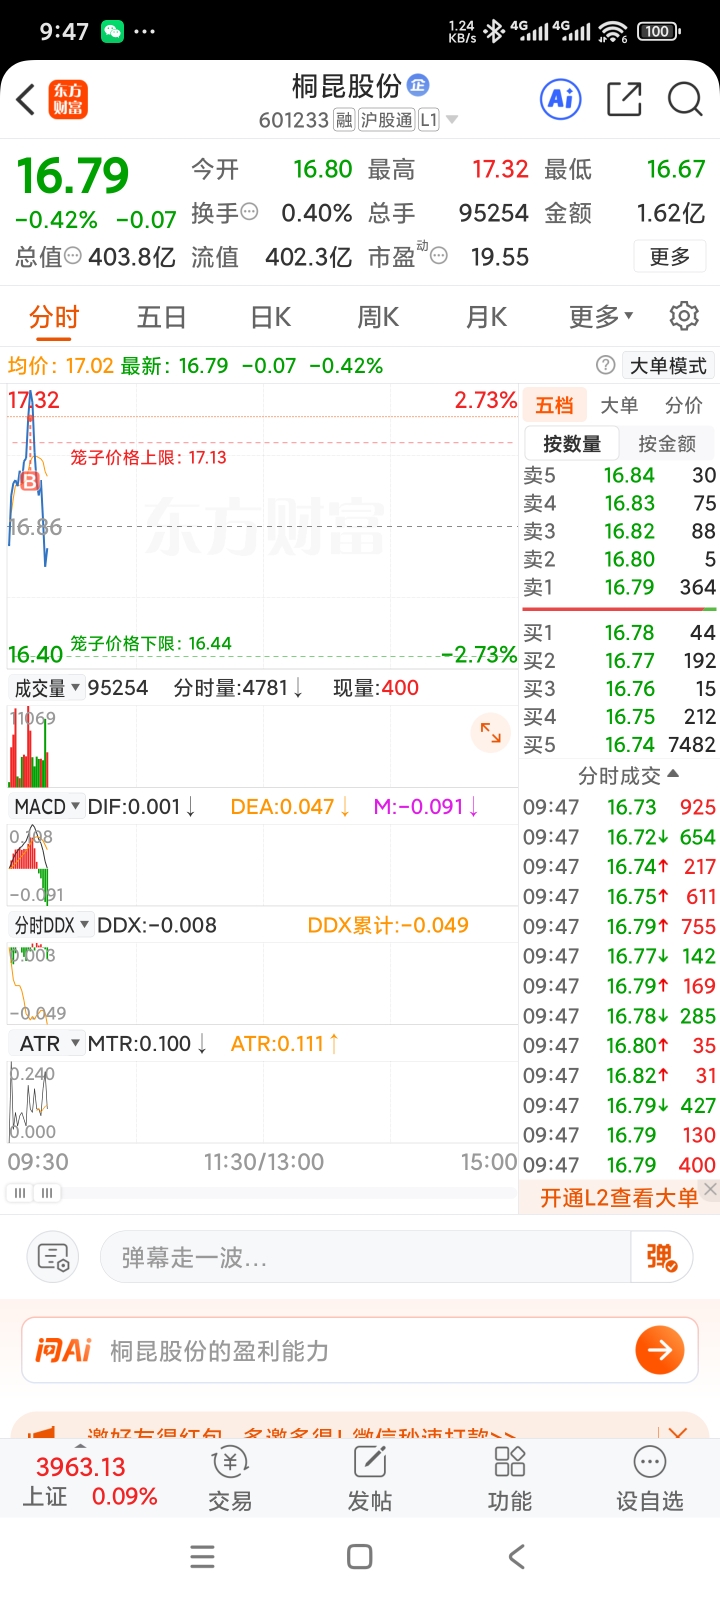
Task: Tap trade row 16.73 volume 925
Action: 620,807
